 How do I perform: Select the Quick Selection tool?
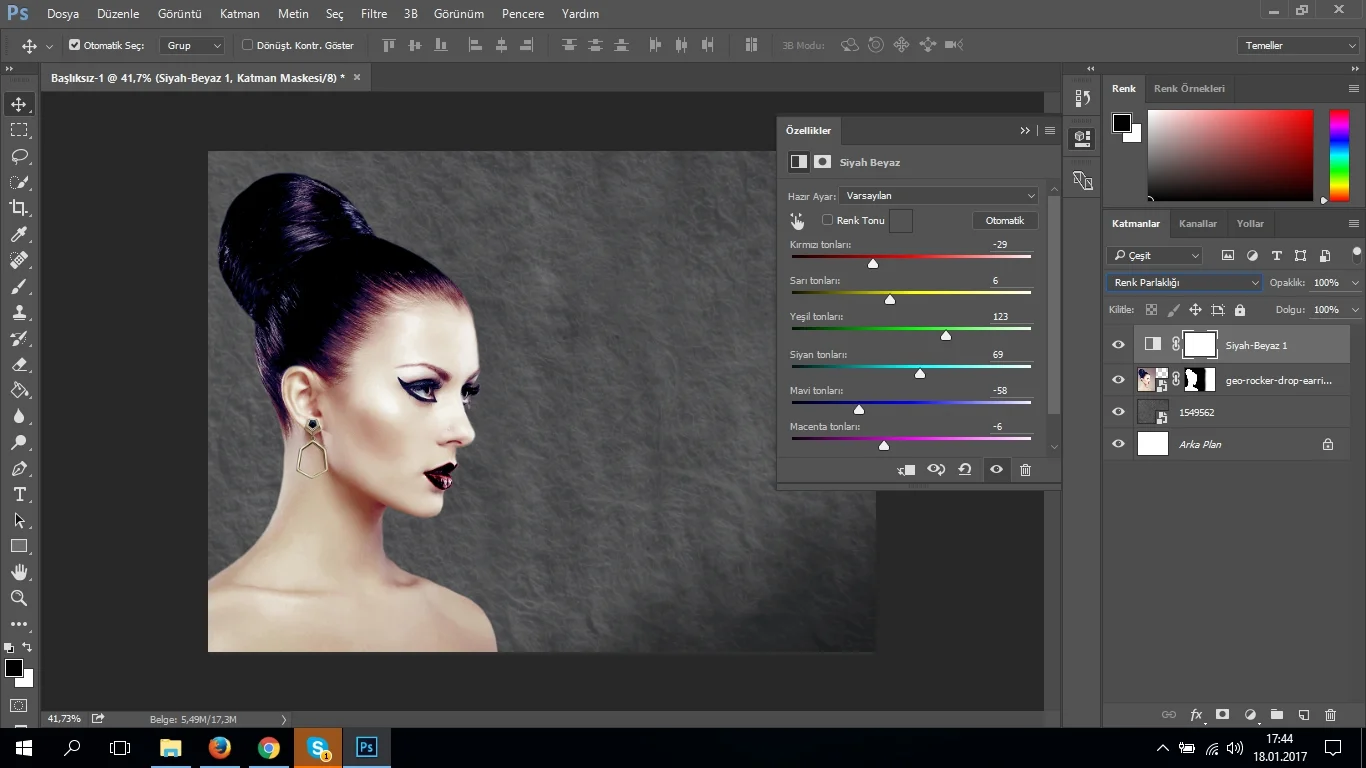[19, 182]
